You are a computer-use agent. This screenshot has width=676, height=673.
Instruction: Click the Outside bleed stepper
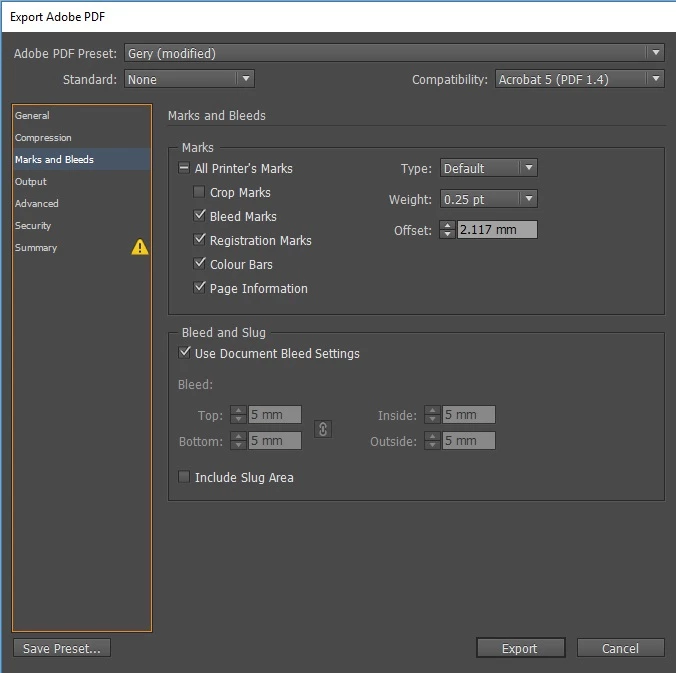[432, 441]
